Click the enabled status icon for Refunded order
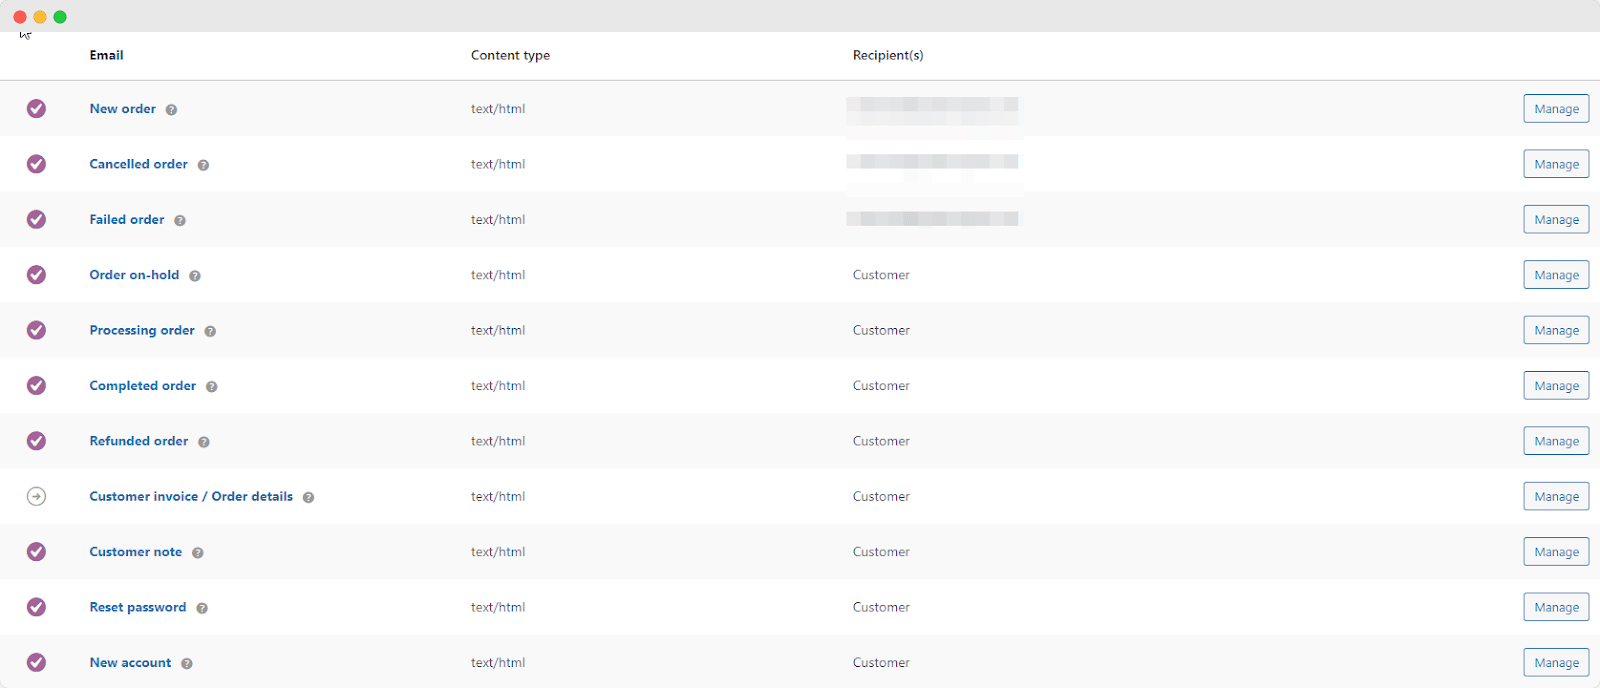1600x688 pixels. pos(36,441)
